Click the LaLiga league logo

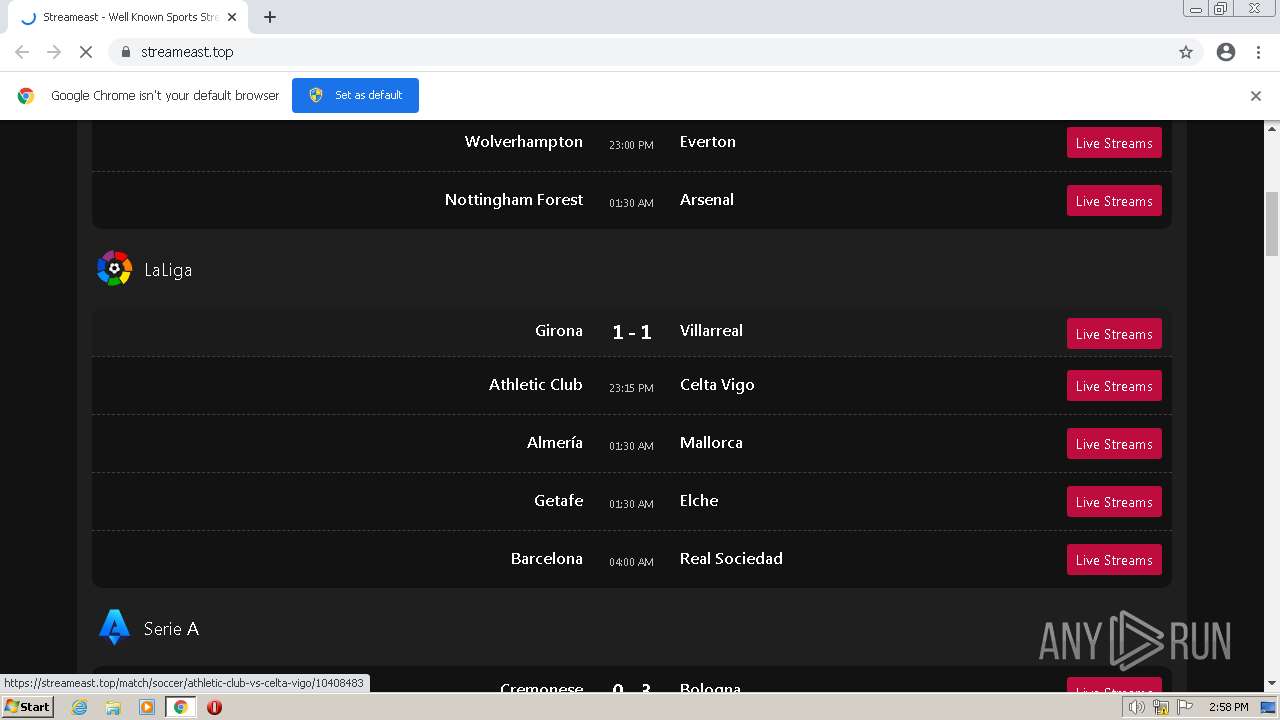[x=114, y=269]
